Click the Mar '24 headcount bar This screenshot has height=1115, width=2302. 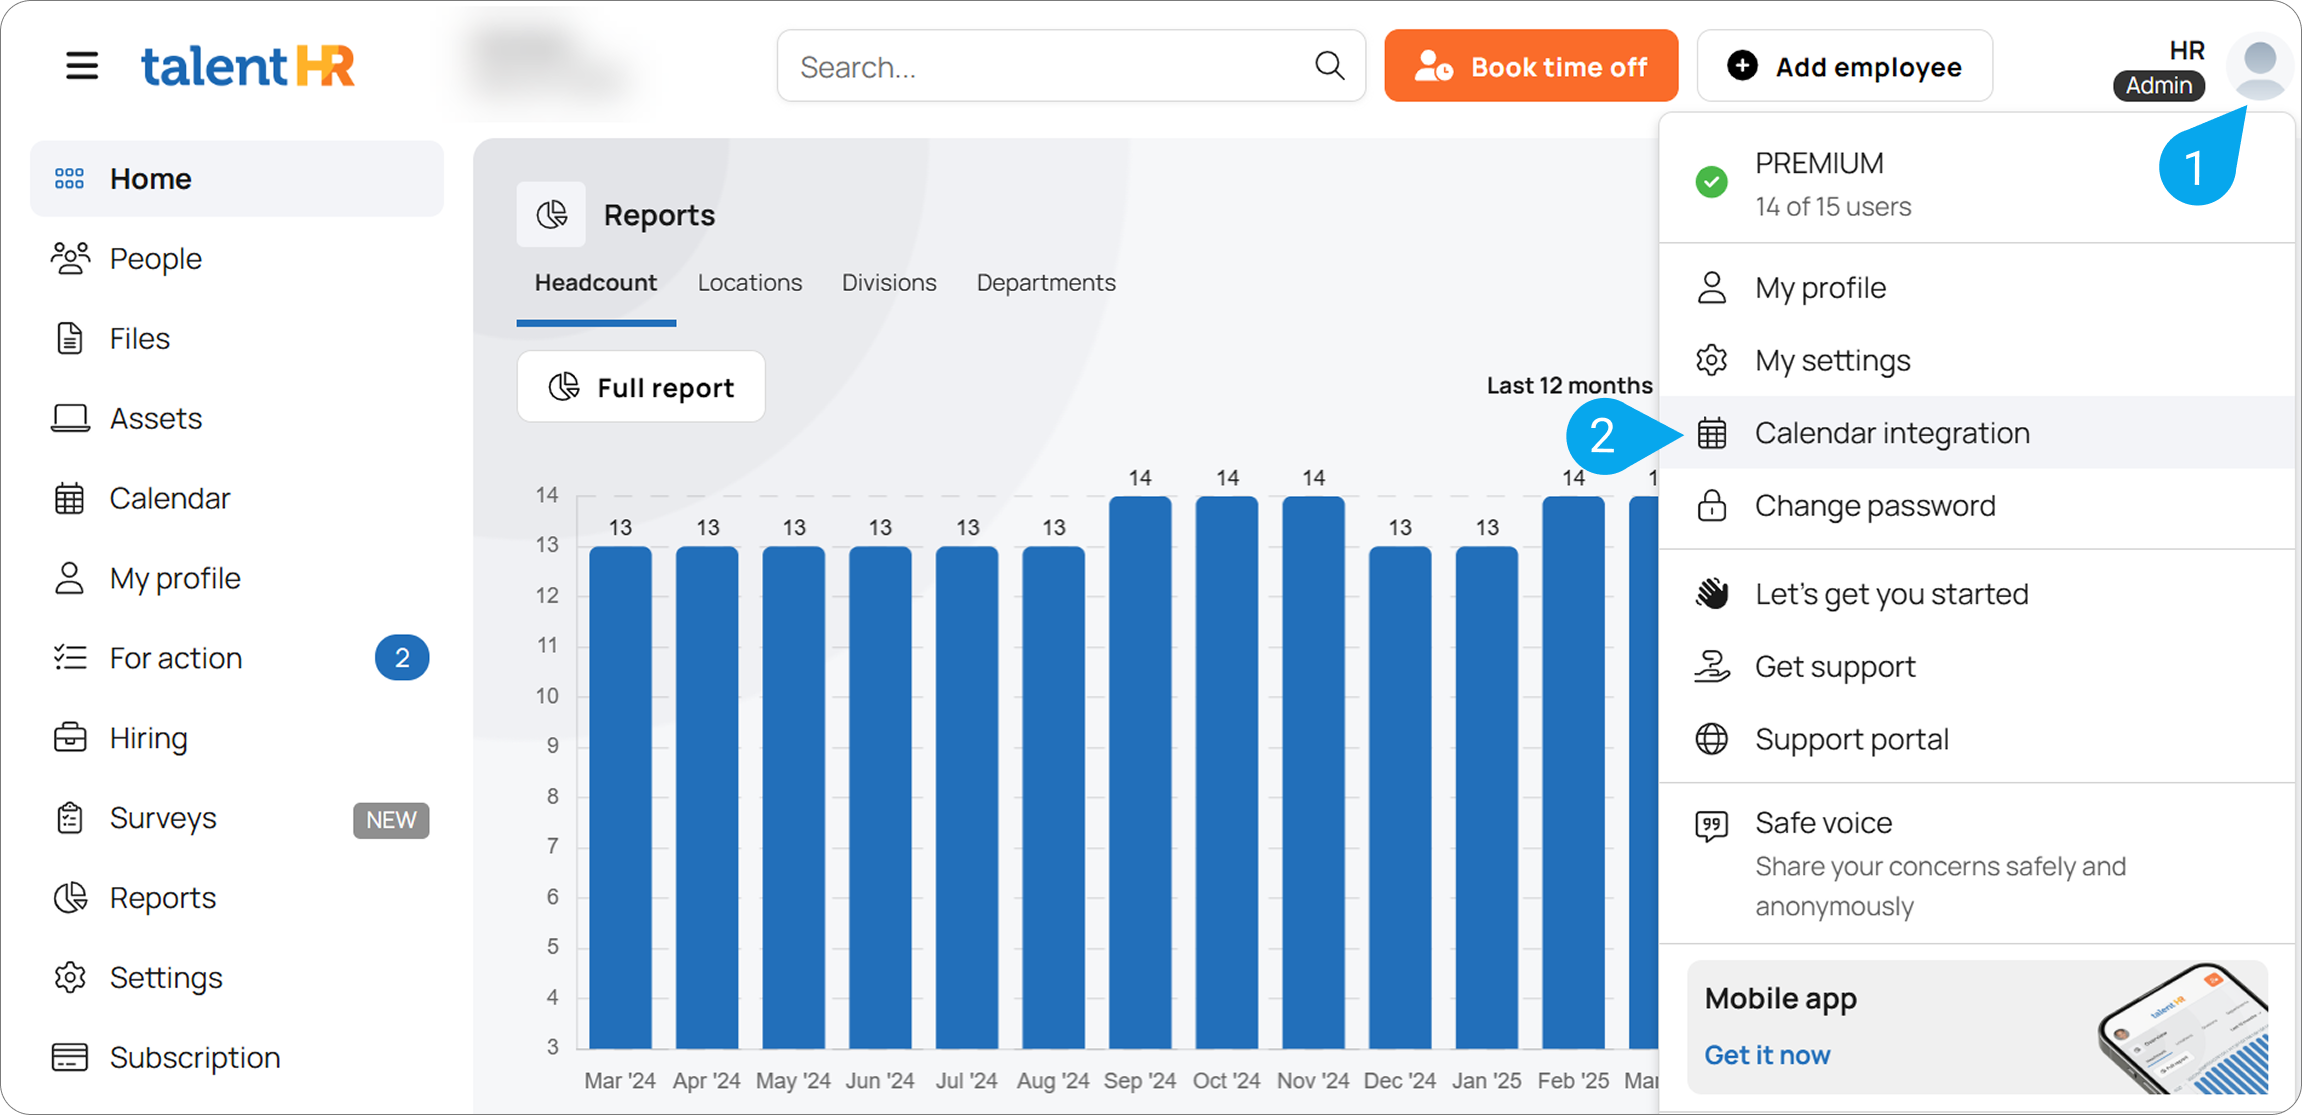point(620,797)
